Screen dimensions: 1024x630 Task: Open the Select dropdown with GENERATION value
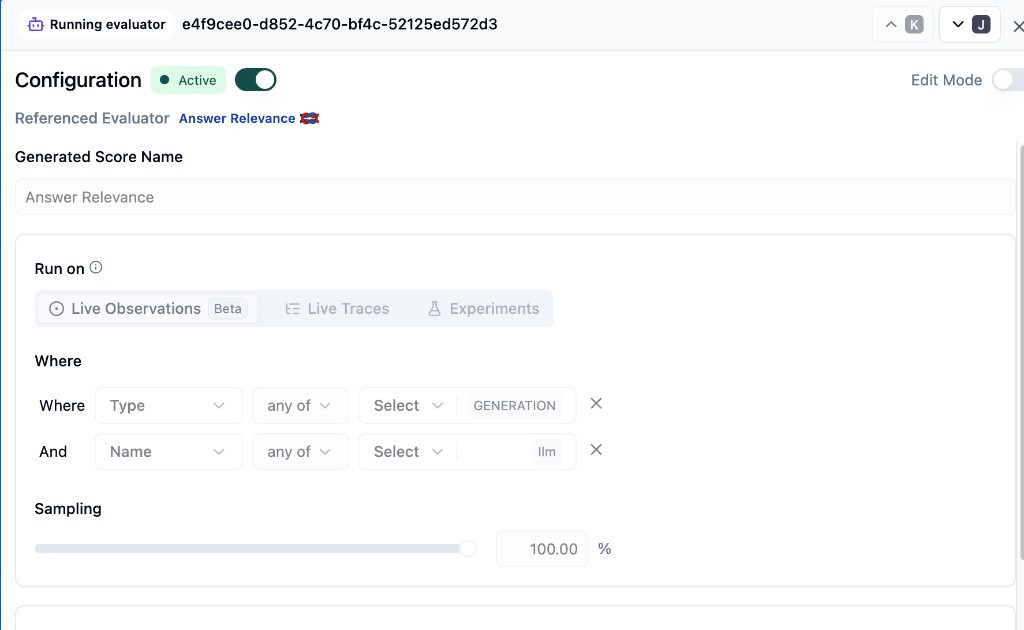click(408, 406)
